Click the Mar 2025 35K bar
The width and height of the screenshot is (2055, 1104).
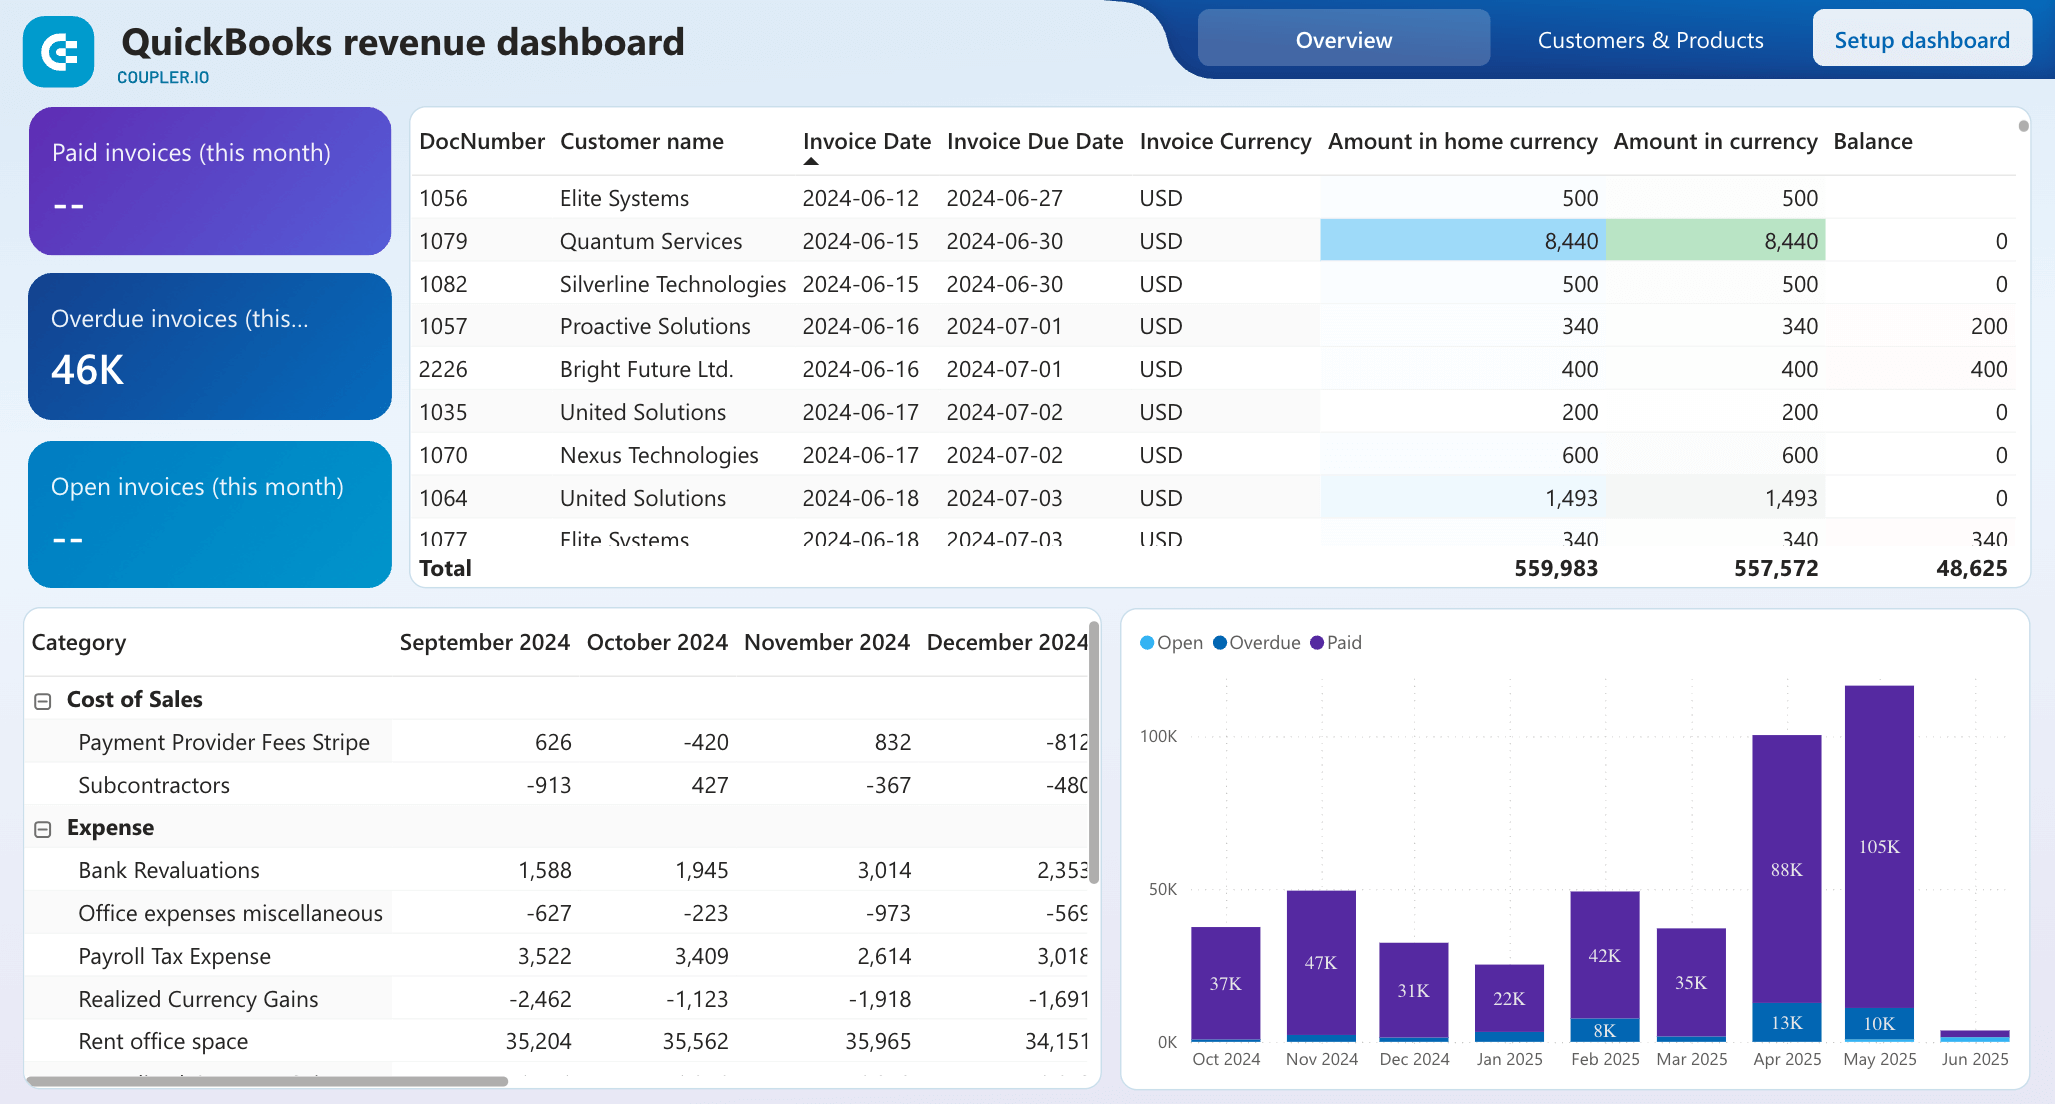click(x=1691, y=983)
